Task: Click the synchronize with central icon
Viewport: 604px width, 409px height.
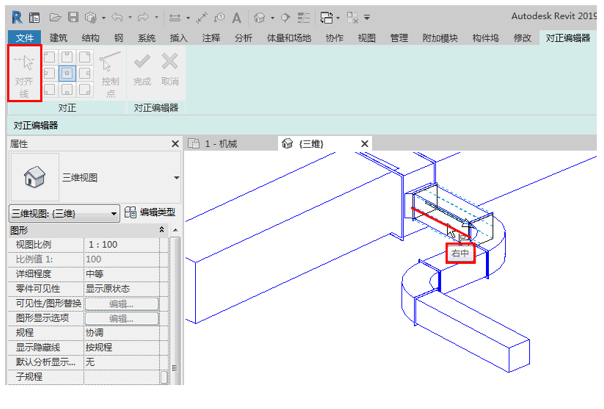Action: pos(91,17)
